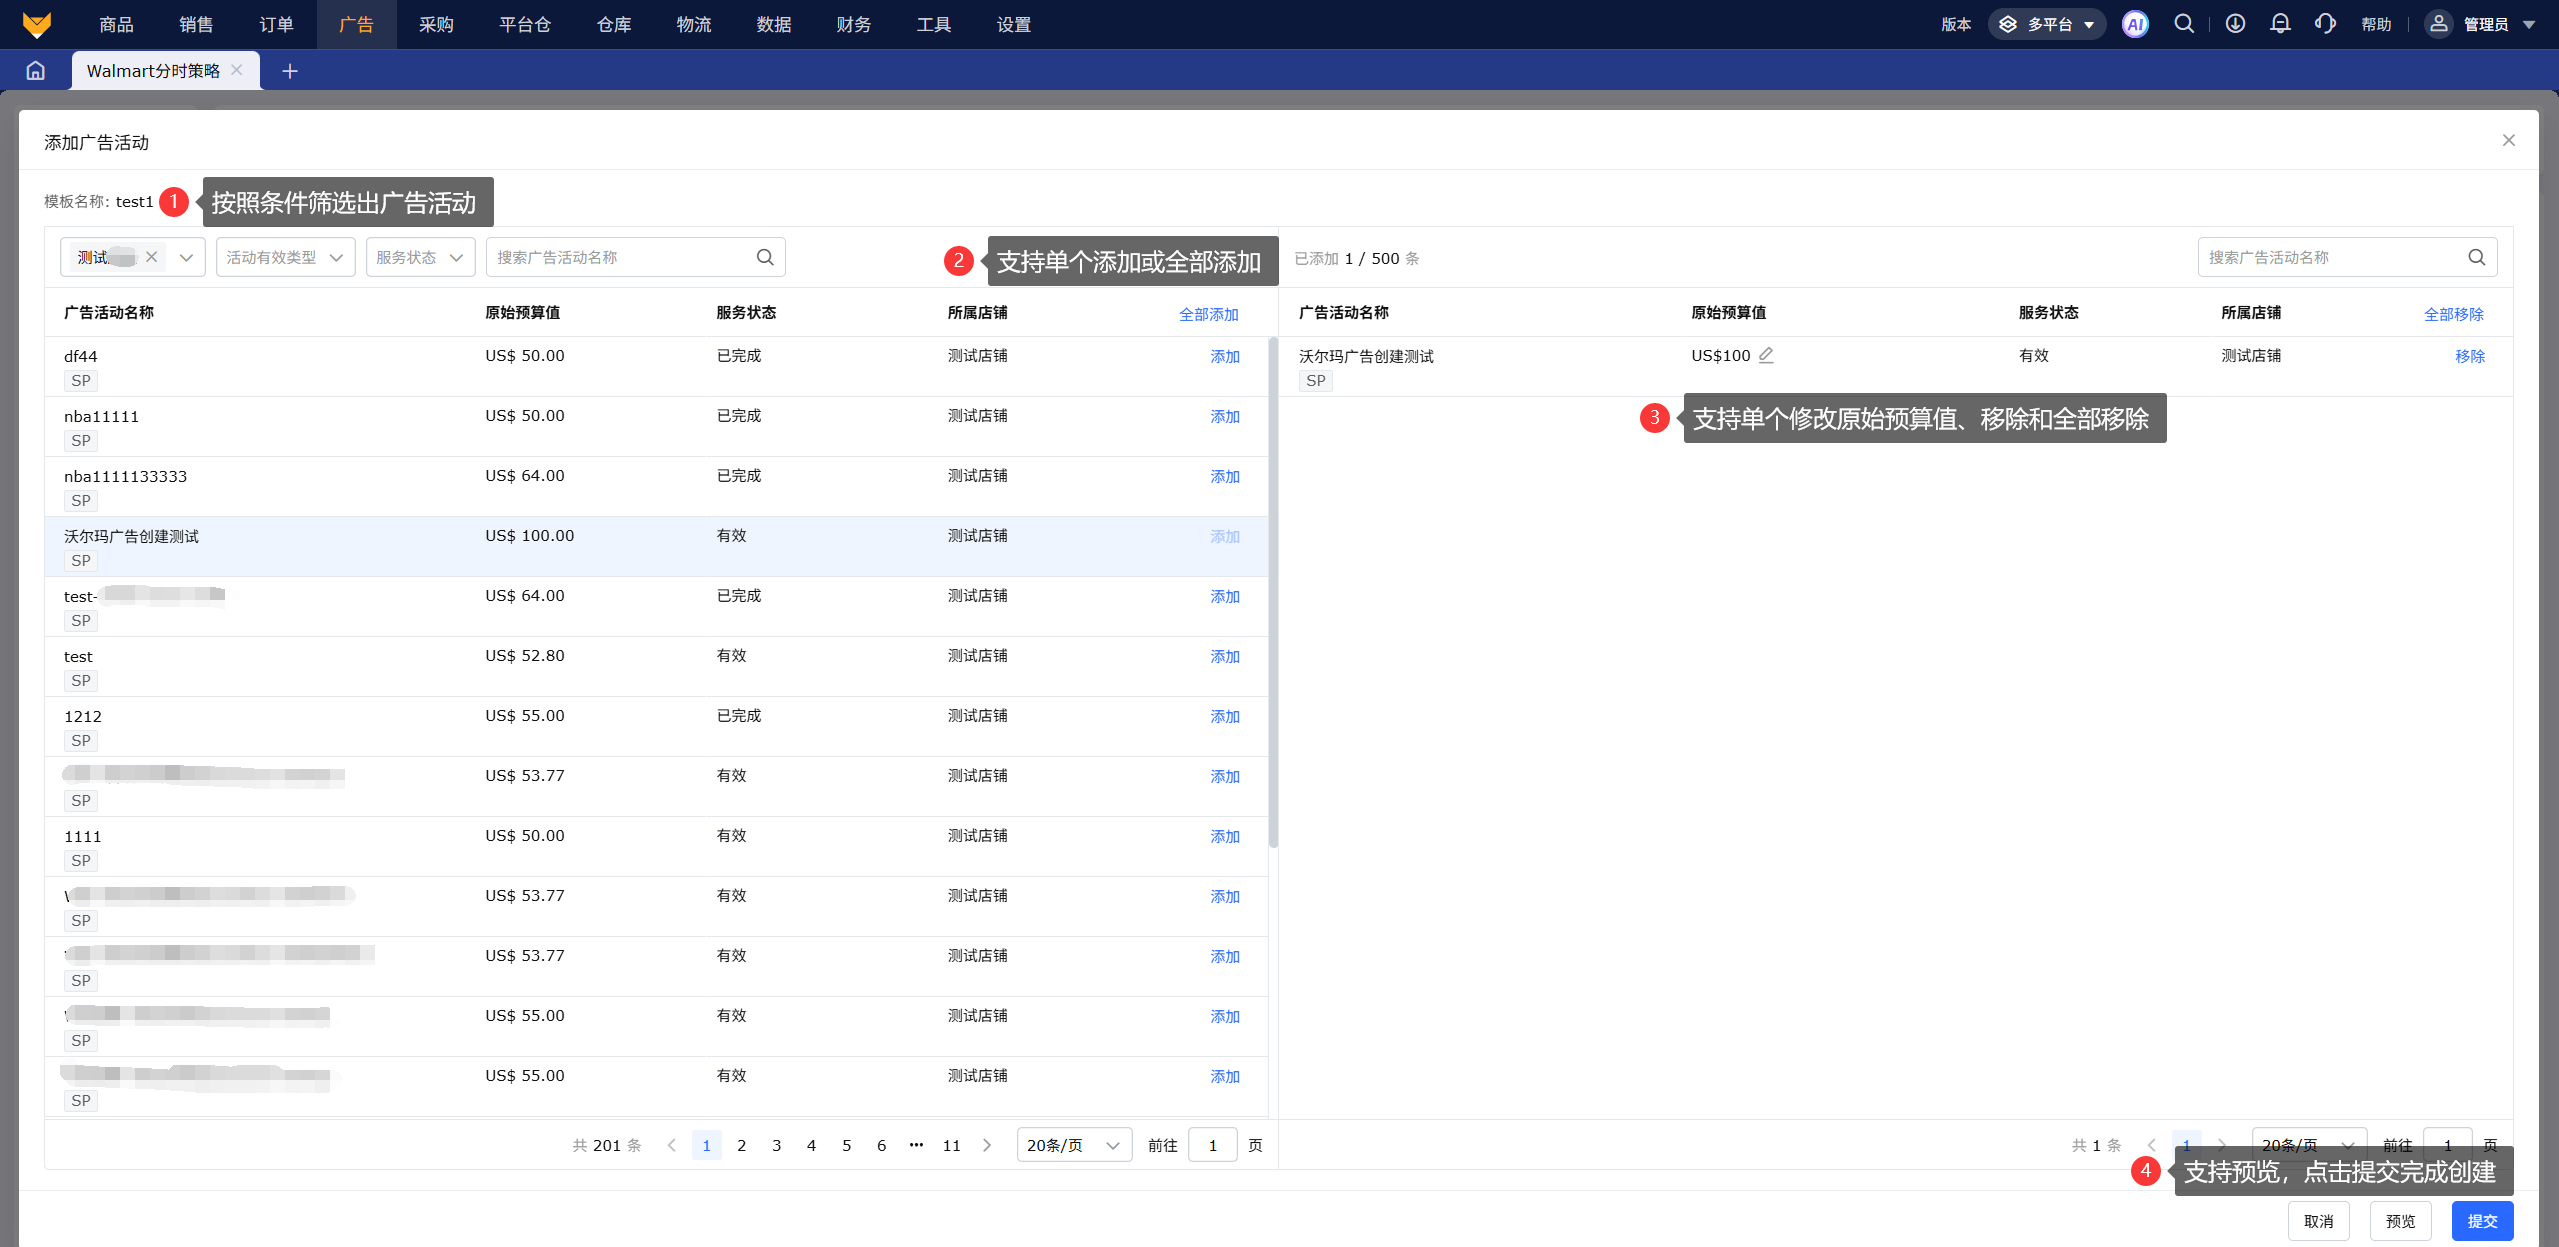This screenshot has height=1247, width=2559.
Task: Edit budget pencil icon beside US$100
Action: 1766,355
